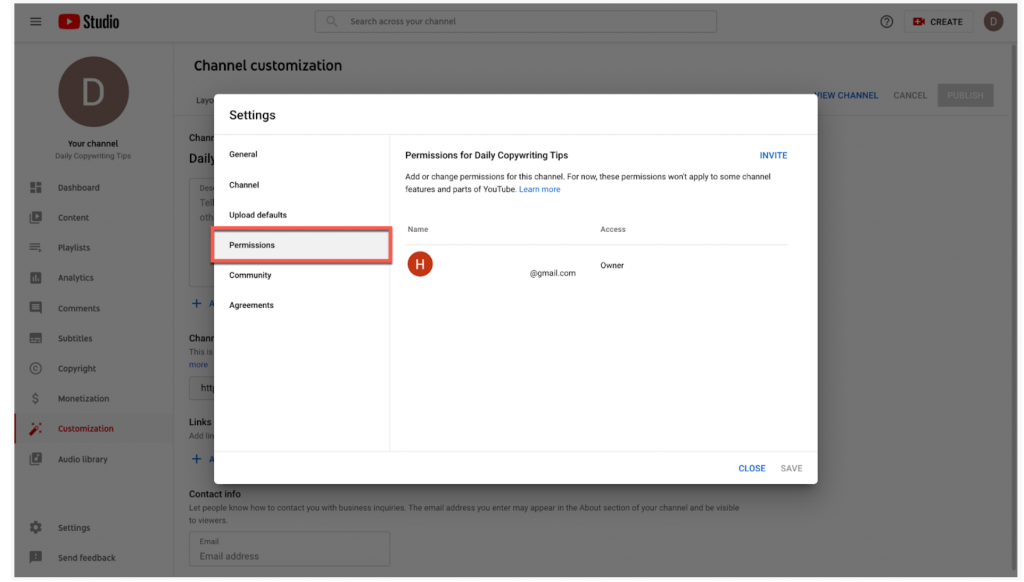Viewport: 1024px width, 582px height.
Task: Open Monetization in the sidebar
Action: coord(84,398)
